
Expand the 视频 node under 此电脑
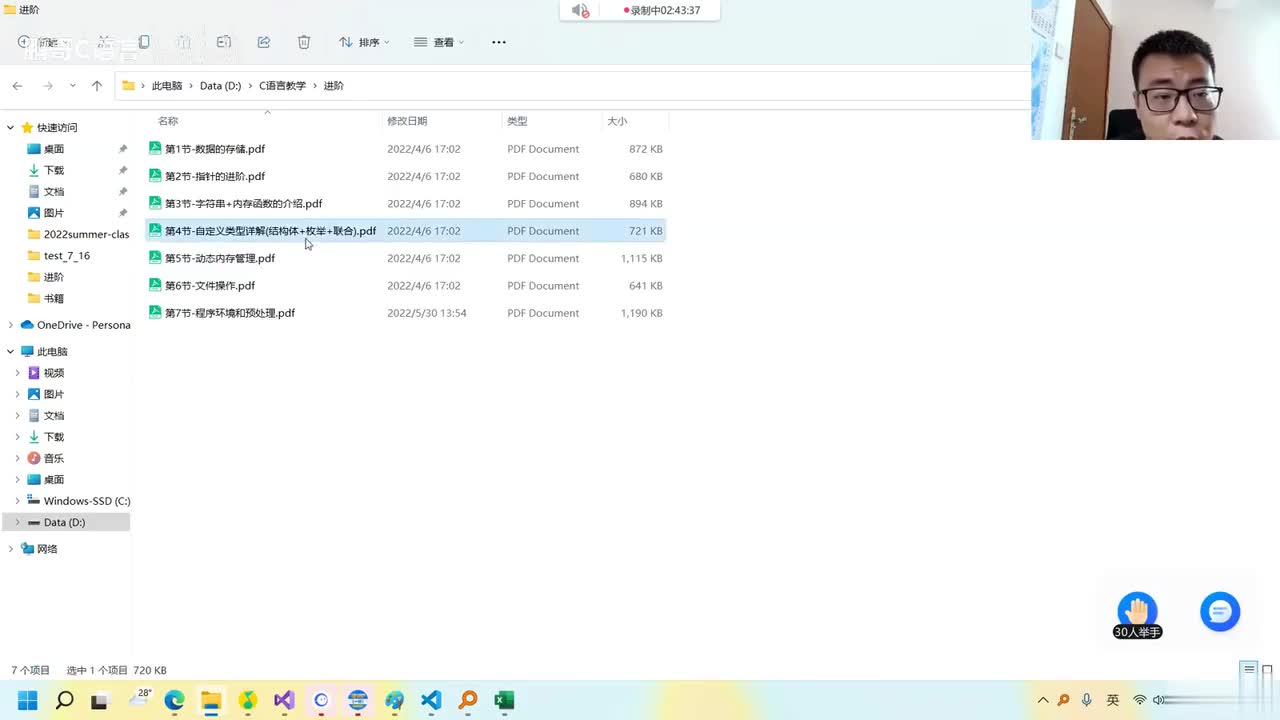pyautogui.click(x=18, y=373)
